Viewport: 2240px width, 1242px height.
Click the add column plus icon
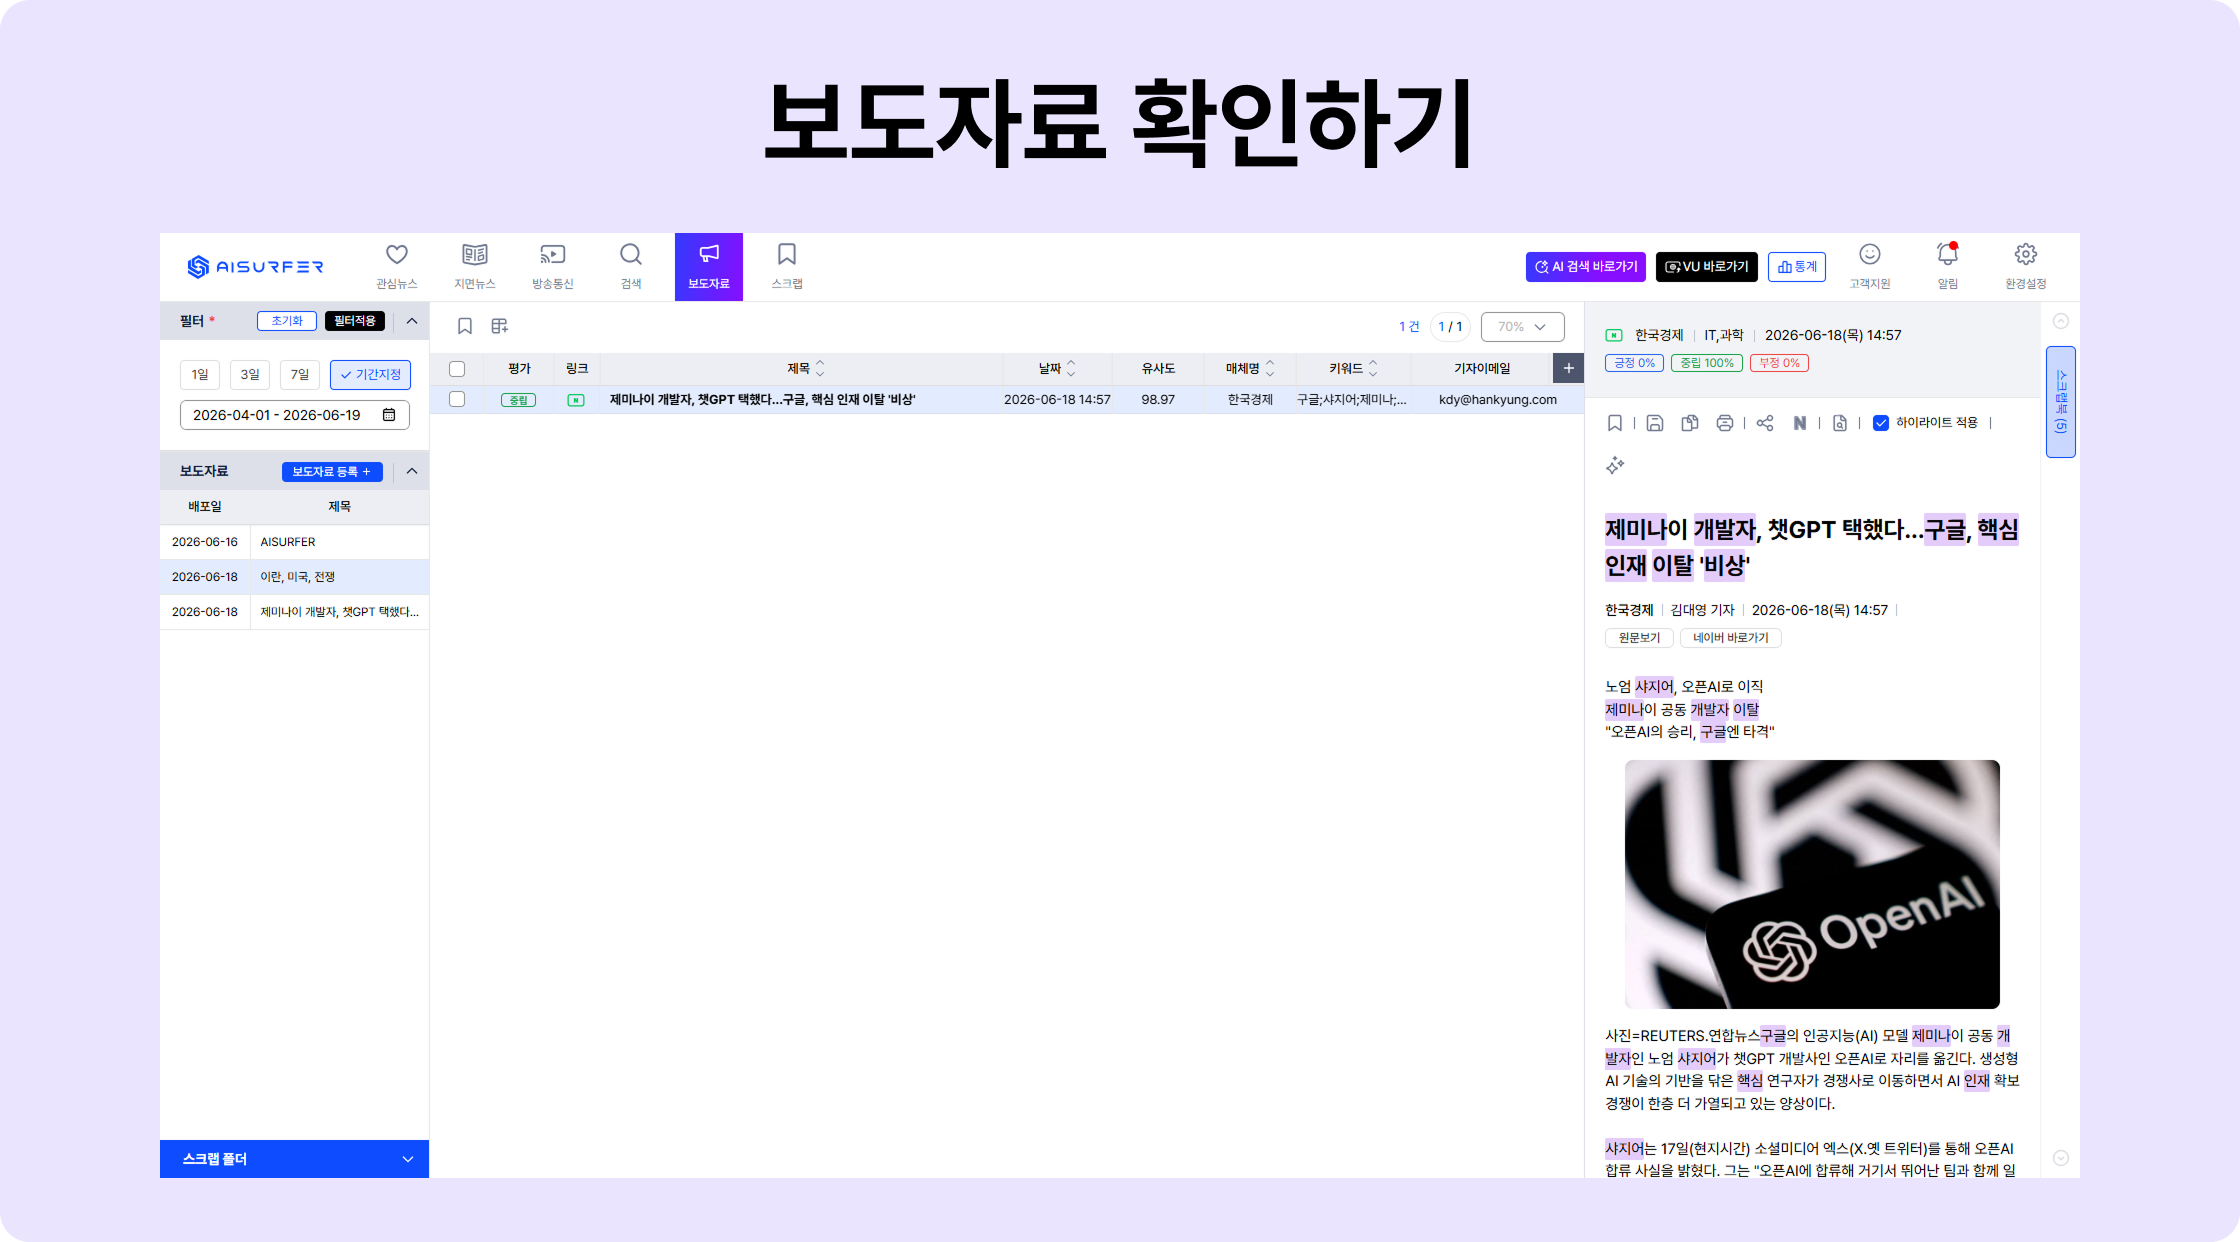click(x=1568, y=368)
